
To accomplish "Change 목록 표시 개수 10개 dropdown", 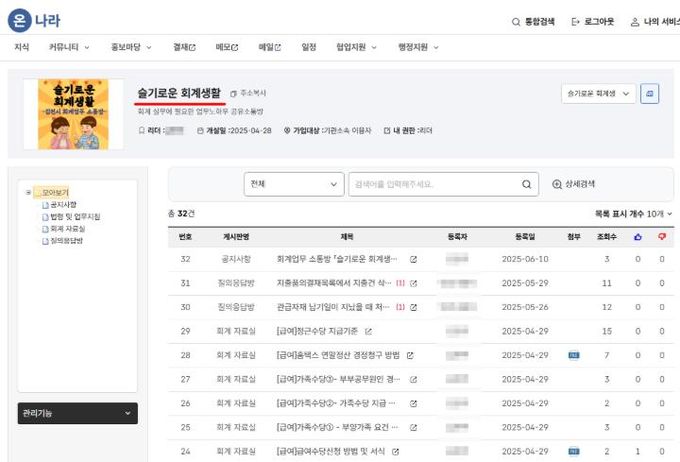I will point(659,214).
